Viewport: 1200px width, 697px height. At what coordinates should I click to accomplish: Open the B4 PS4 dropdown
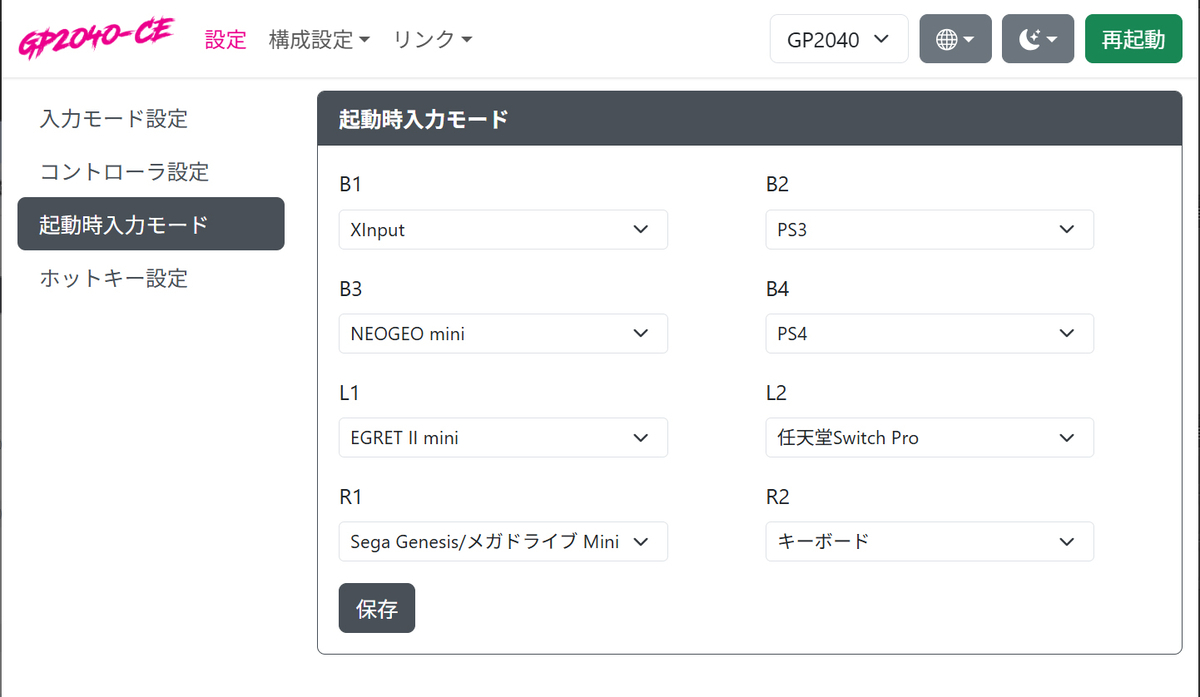point(930,333)
